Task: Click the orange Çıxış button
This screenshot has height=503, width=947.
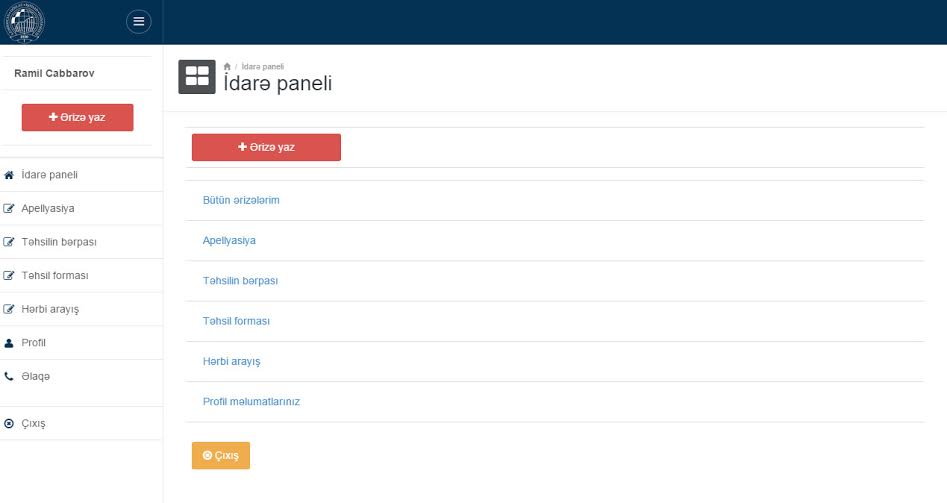Action: pyautogui.click(x=221, y=455)
